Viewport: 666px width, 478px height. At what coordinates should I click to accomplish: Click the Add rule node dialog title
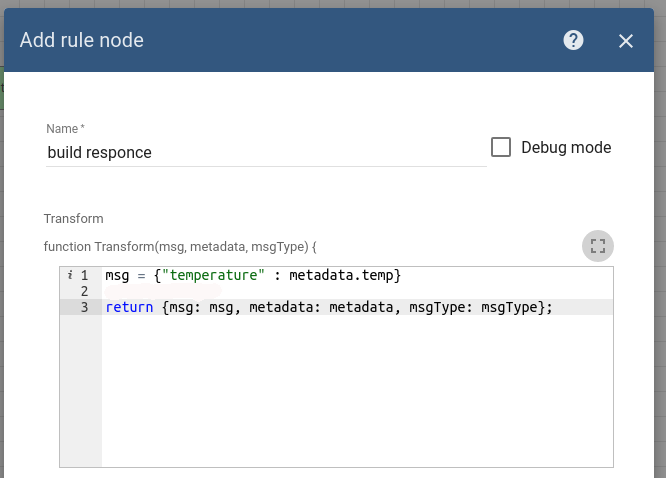tap(82, 40)
